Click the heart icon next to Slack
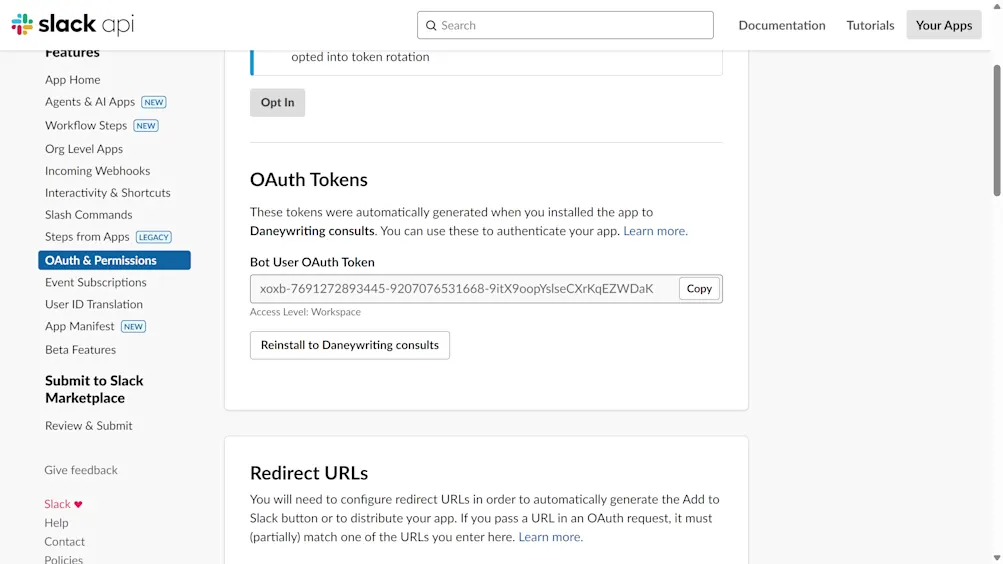The width and height of the screenshot is (1003, 564). click(78, 505)
